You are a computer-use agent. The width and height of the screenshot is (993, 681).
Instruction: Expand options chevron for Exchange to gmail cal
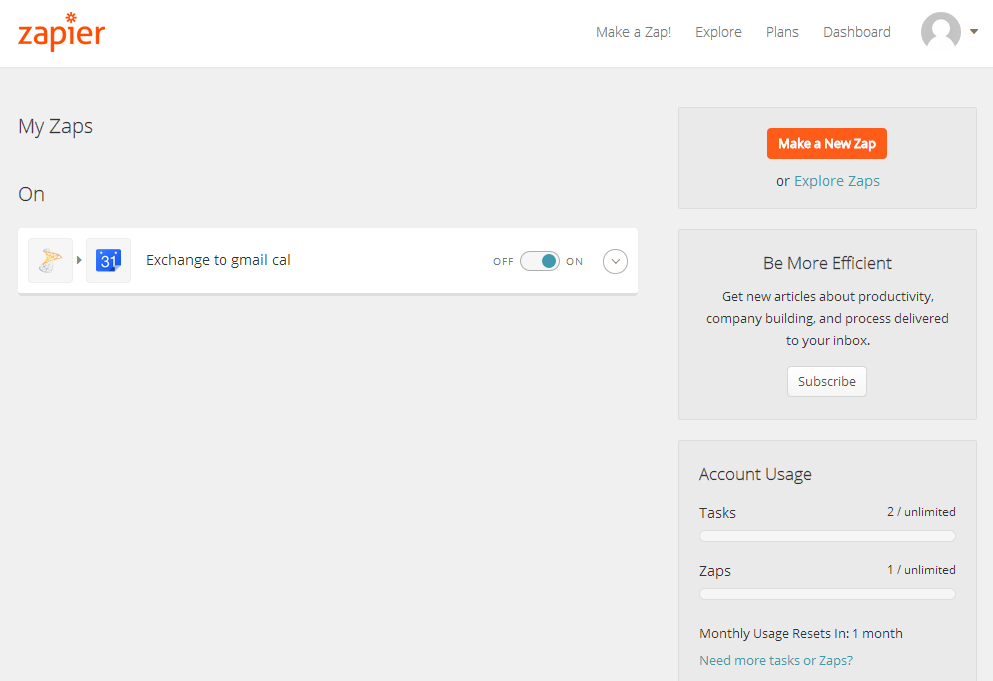615,261
